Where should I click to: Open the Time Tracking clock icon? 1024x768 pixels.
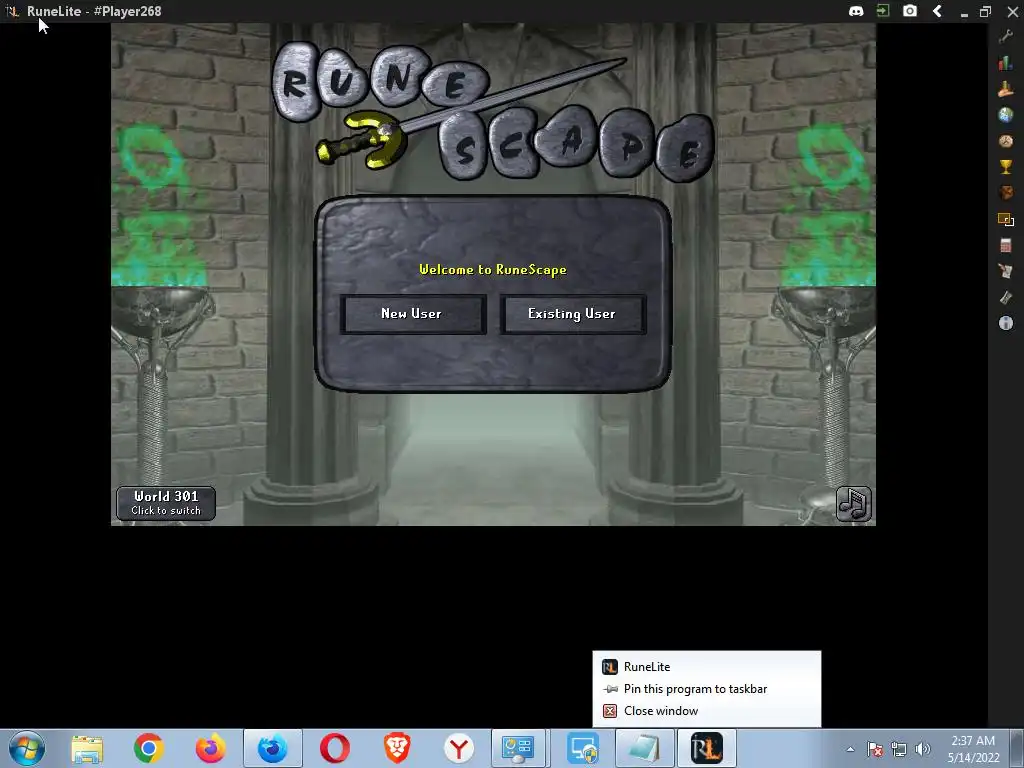pyautogui.click(x=1006, y=141)
